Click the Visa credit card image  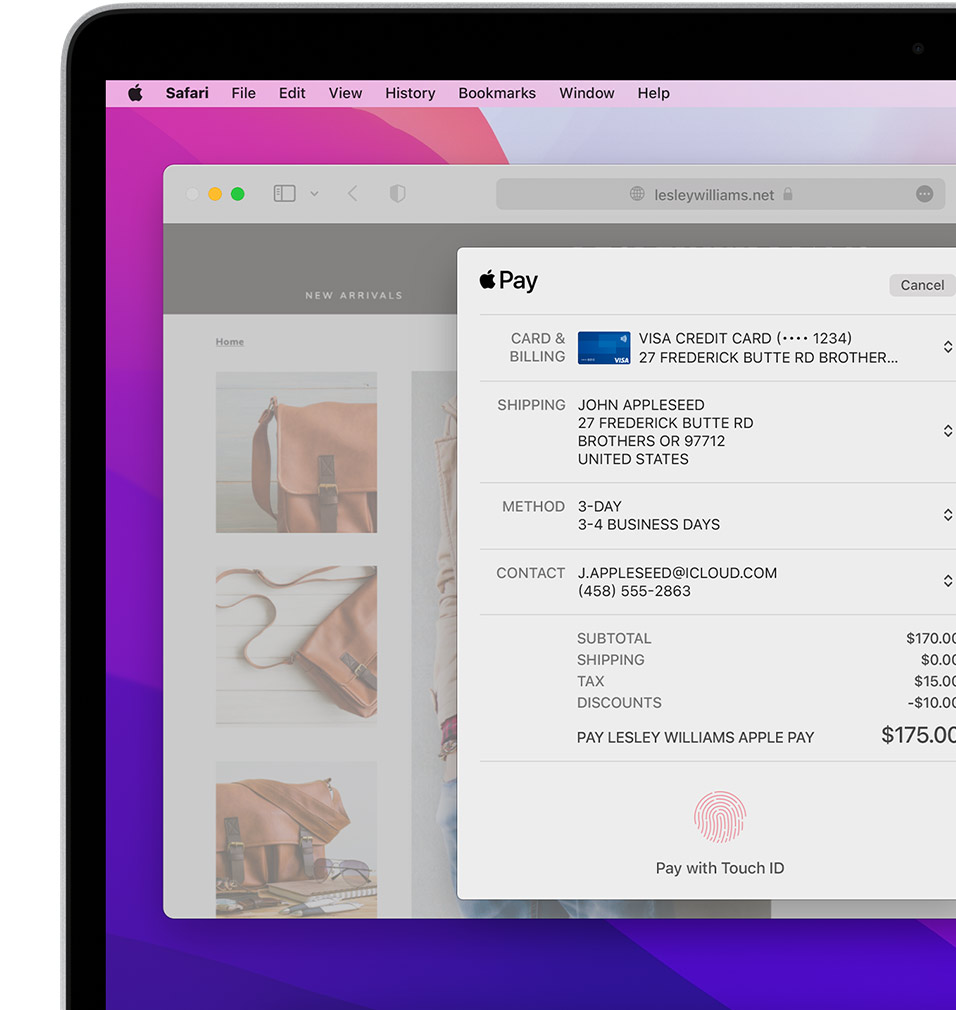point(604,348)
